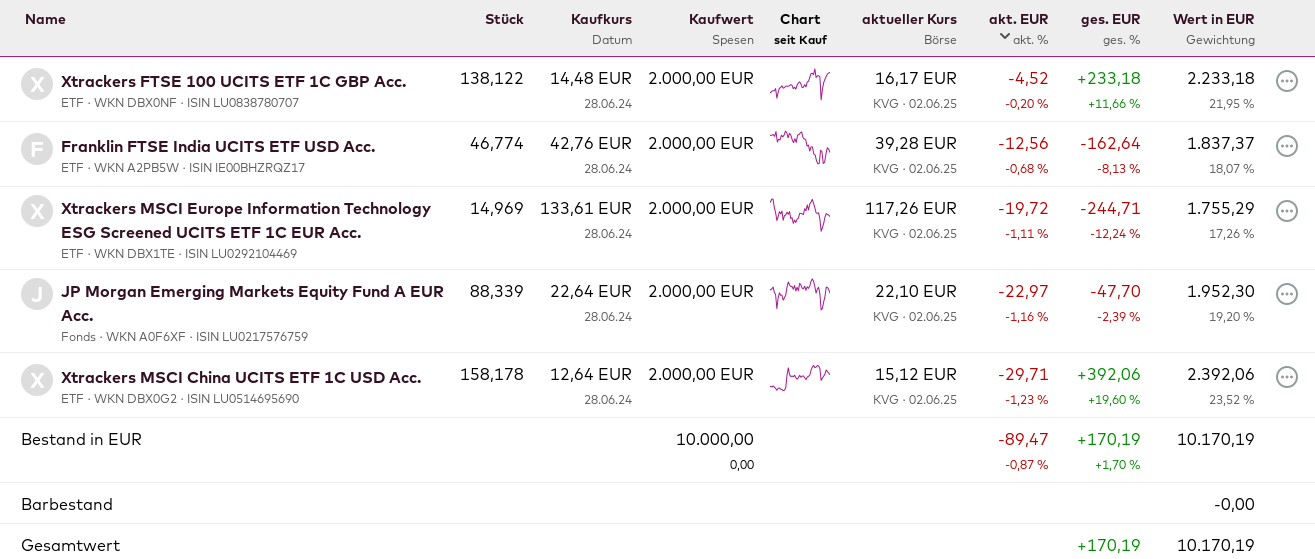Click the X avatar icon of FTSE 100 ETF

click(x=37, y=84)
